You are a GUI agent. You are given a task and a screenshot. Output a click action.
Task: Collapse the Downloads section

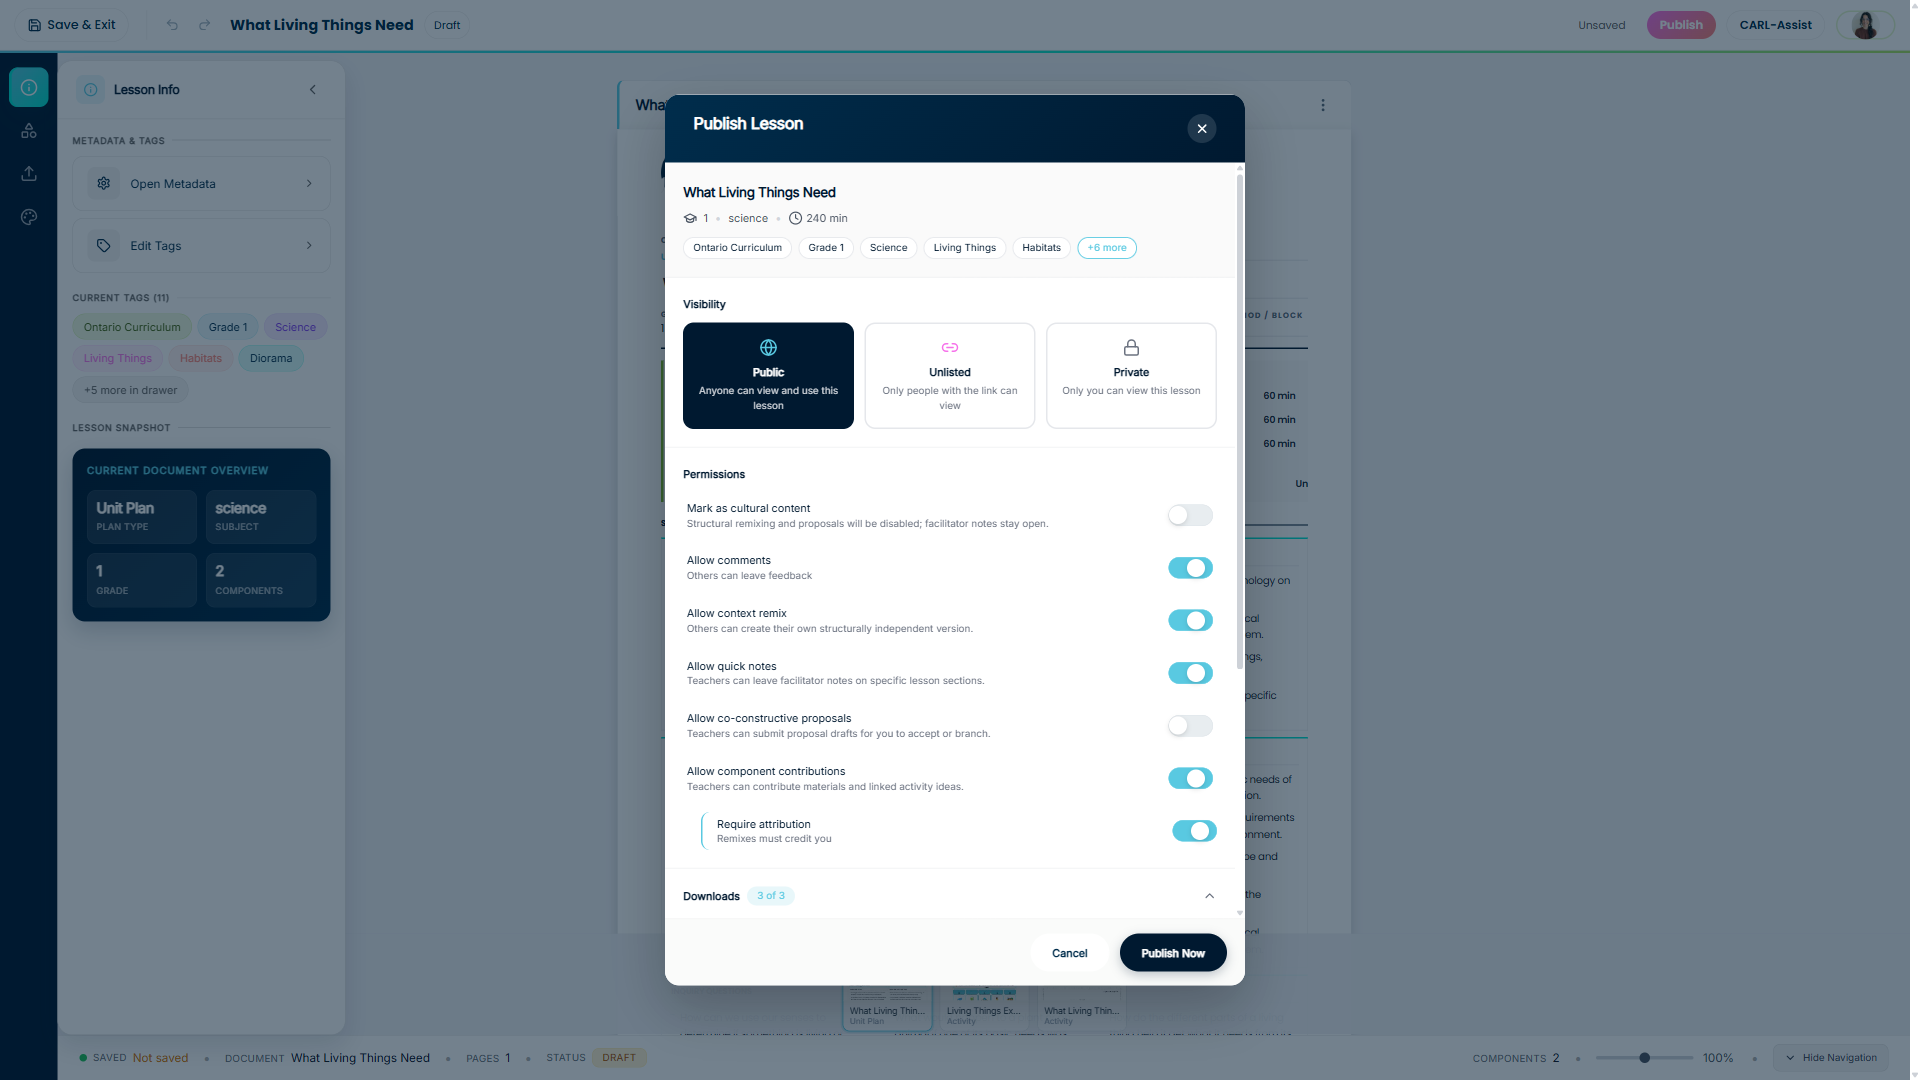[x=1208, y=895]
